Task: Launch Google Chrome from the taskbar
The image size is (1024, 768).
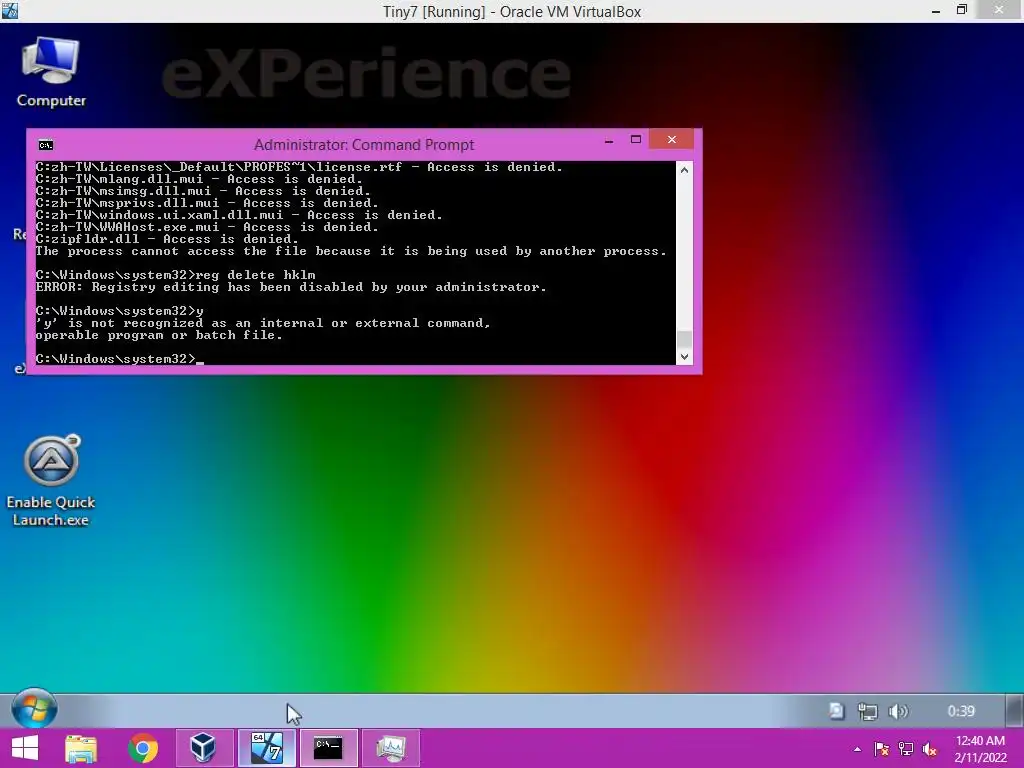Action: [x=143, y=748]
